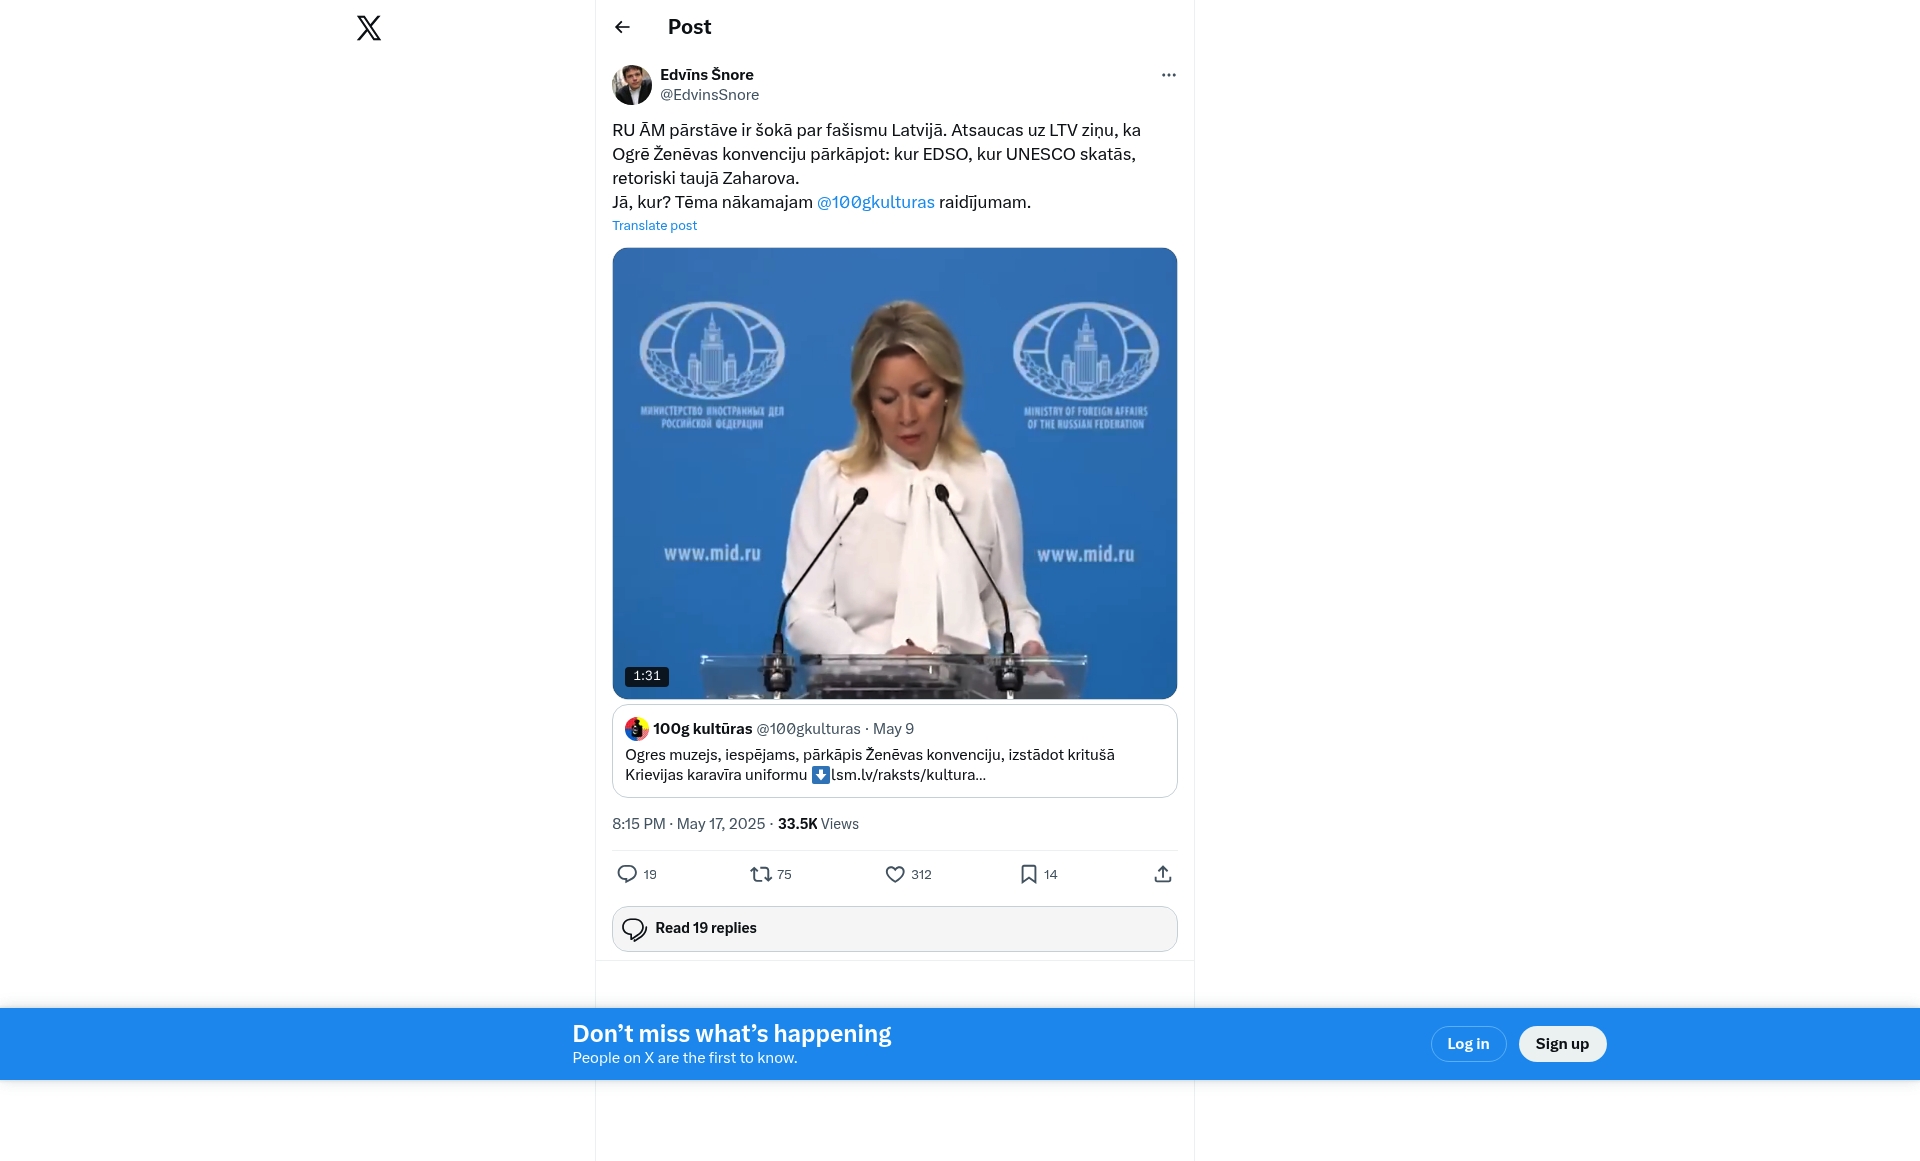Click the reply speech bubble icon
This screenshot has height=1161, width=1920.
coord(627,874)
